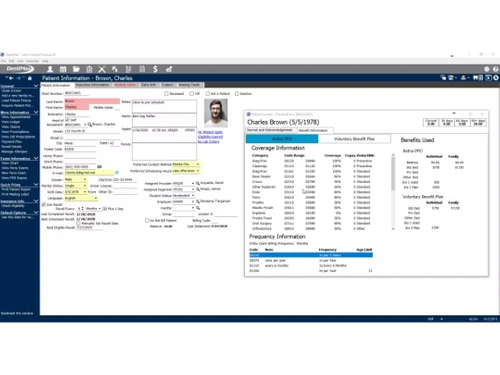Click the Rx prescriptions toolbar icon
Viewport: 500px width, 375px height.
pos(115,69)
